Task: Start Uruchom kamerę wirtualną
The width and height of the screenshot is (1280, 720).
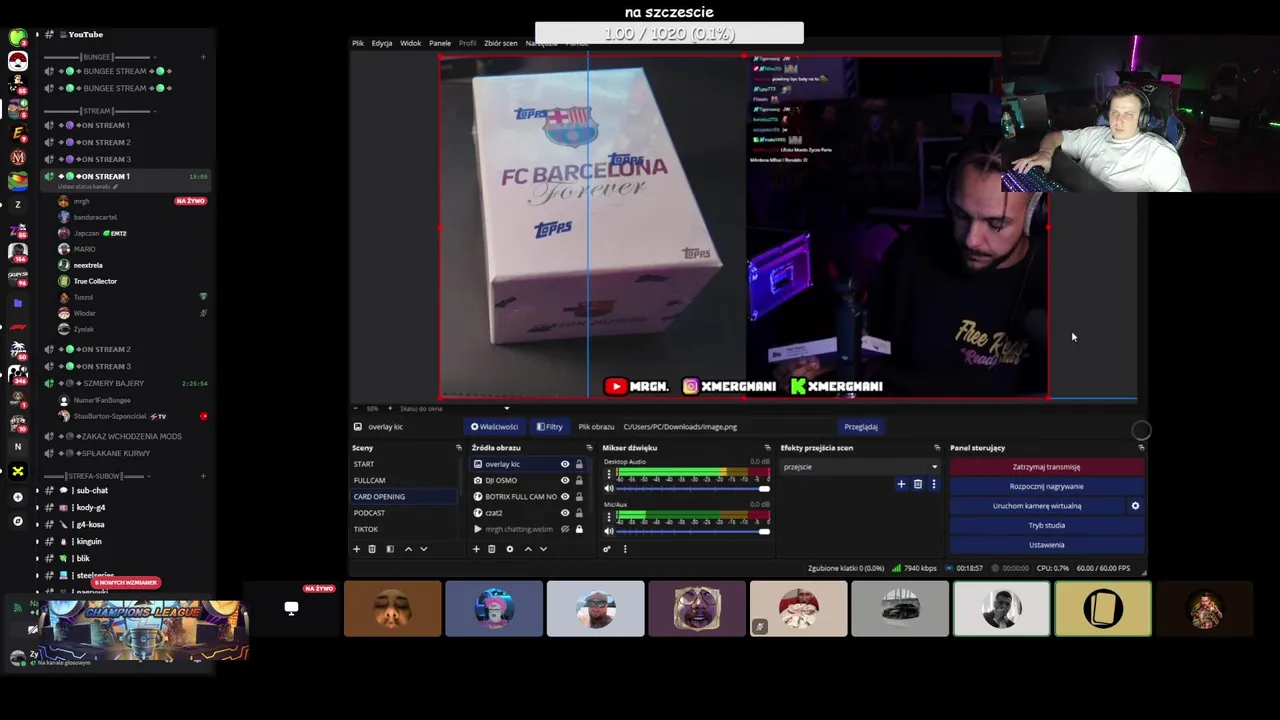Action: coord(1037,505)
